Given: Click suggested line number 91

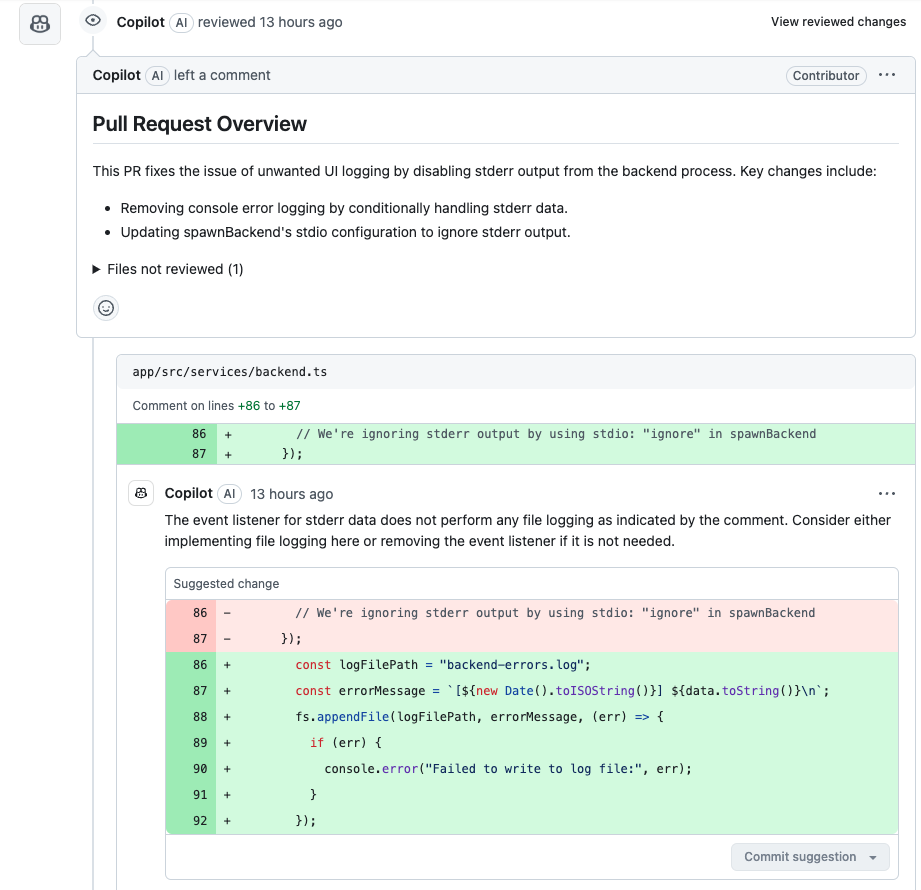Looking at the screenshot, I should click(200, 795).
